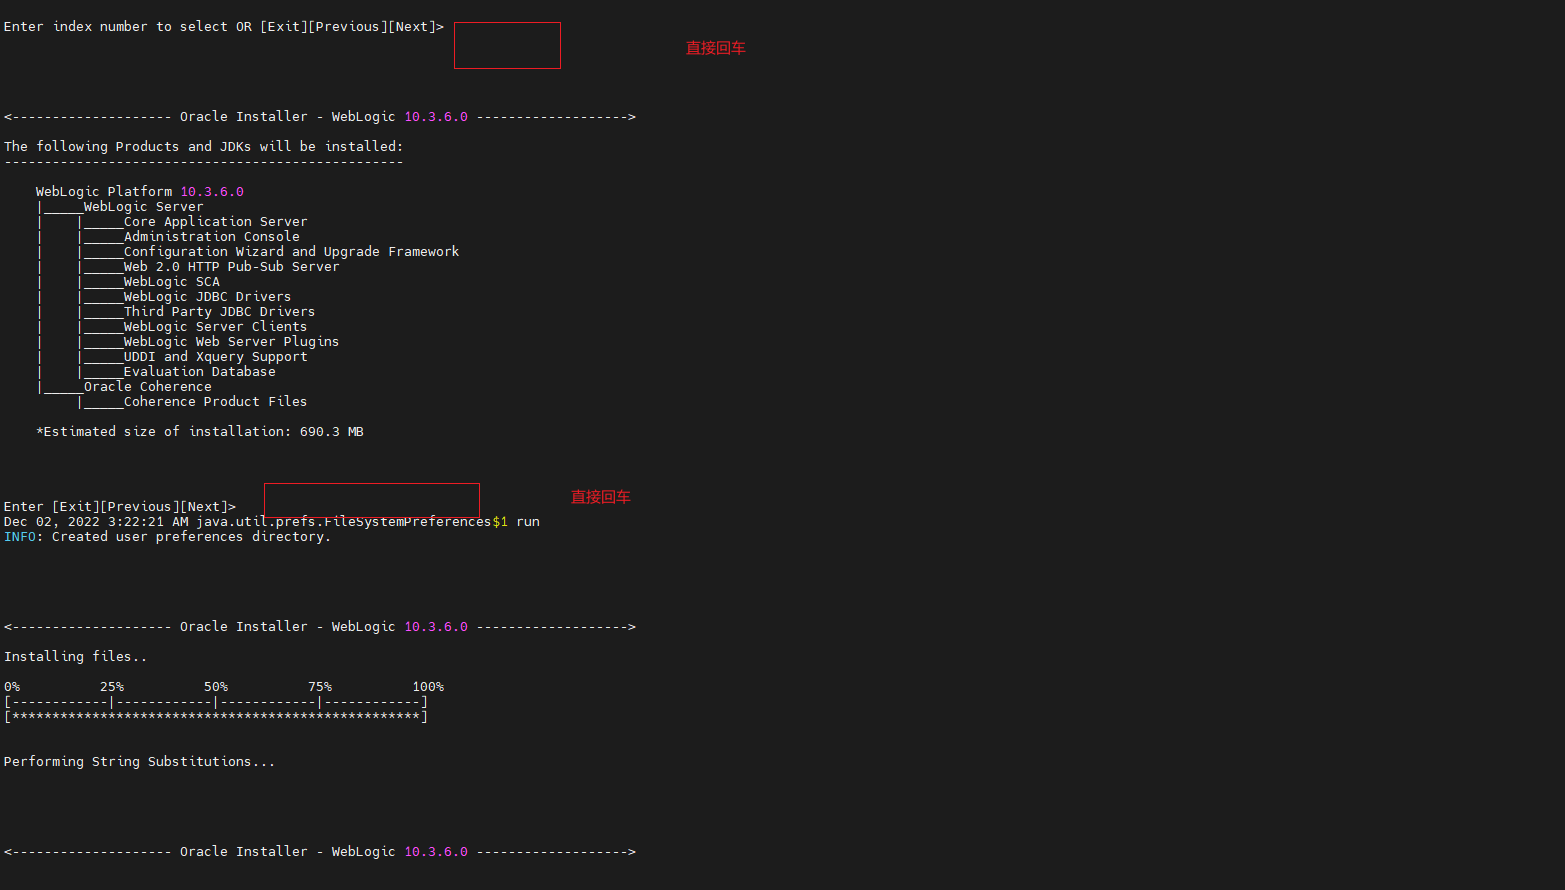
Task: Click 'Evaluation Database' line
Action: (x=199, y=371)
